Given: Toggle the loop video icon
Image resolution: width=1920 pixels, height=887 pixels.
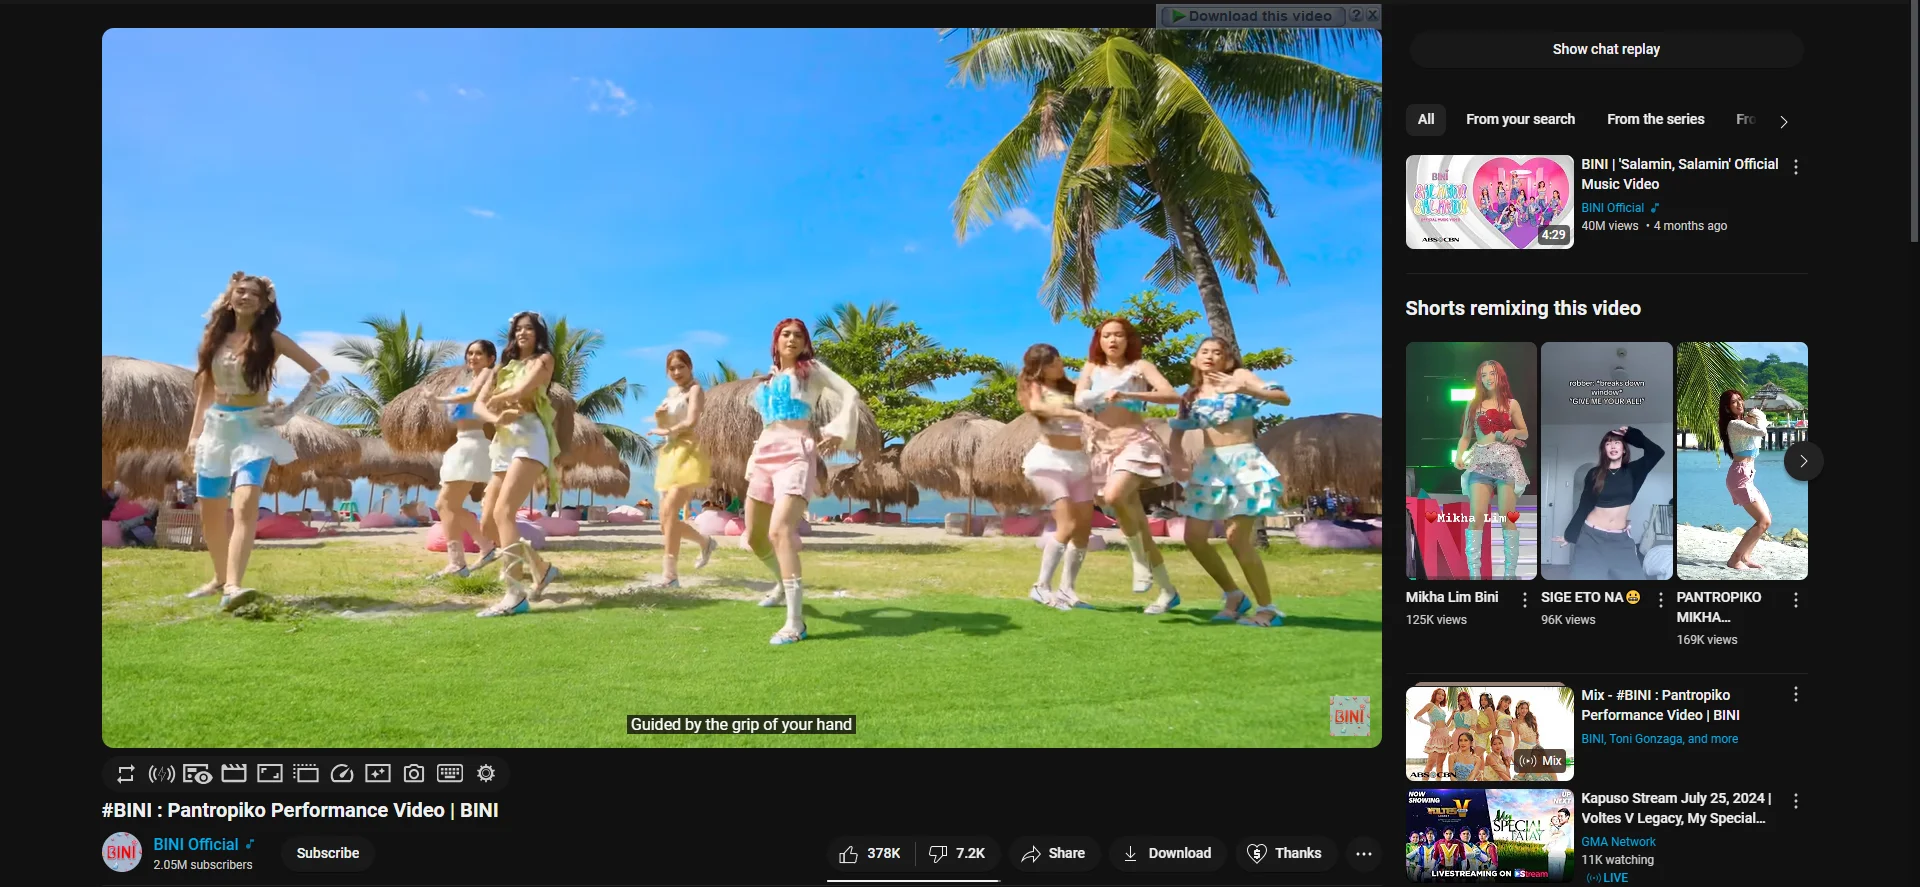Looking at the screenshot, I should (125, 774).
